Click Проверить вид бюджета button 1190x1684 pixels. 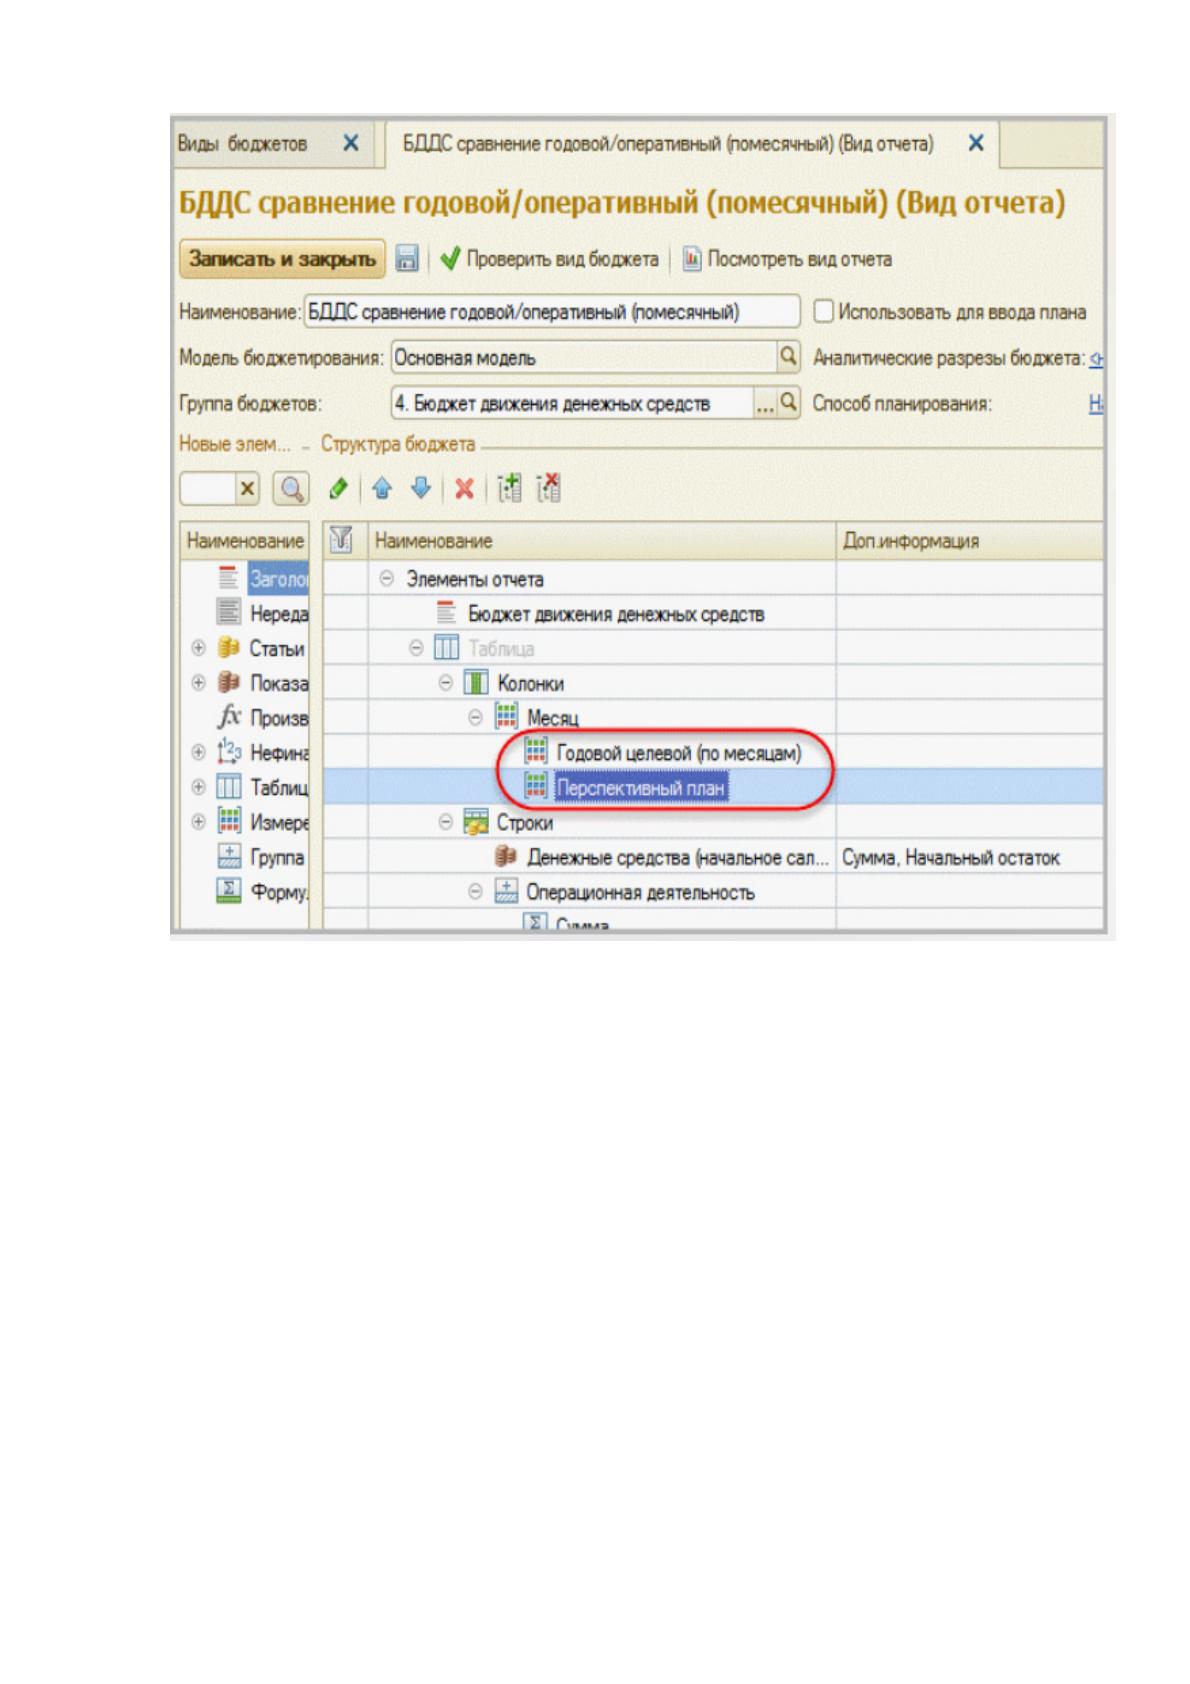[550, 259]
